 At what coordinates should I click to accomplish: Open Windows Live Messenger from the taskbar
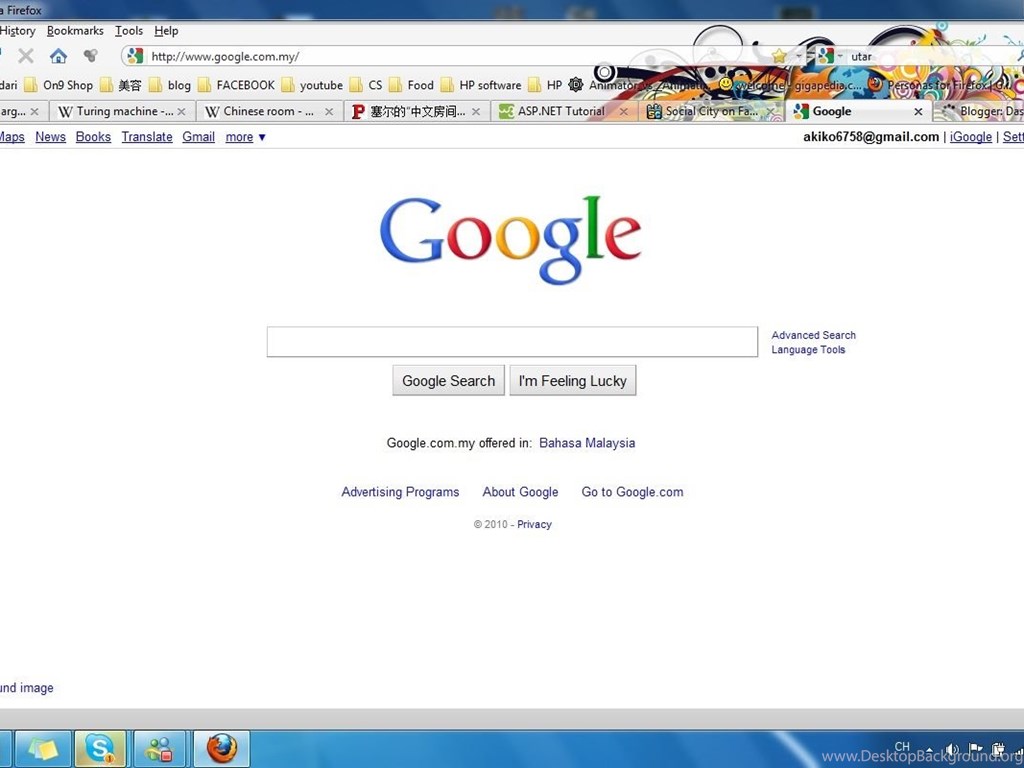point(159,748)
